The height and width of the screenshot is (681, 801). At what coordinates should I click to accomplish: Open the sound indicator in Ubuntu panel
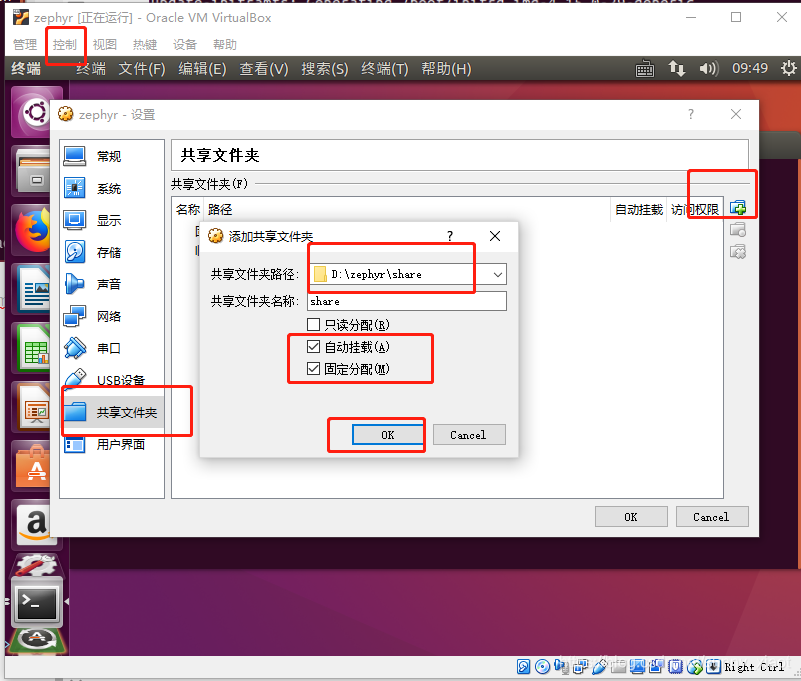(708, 68)
